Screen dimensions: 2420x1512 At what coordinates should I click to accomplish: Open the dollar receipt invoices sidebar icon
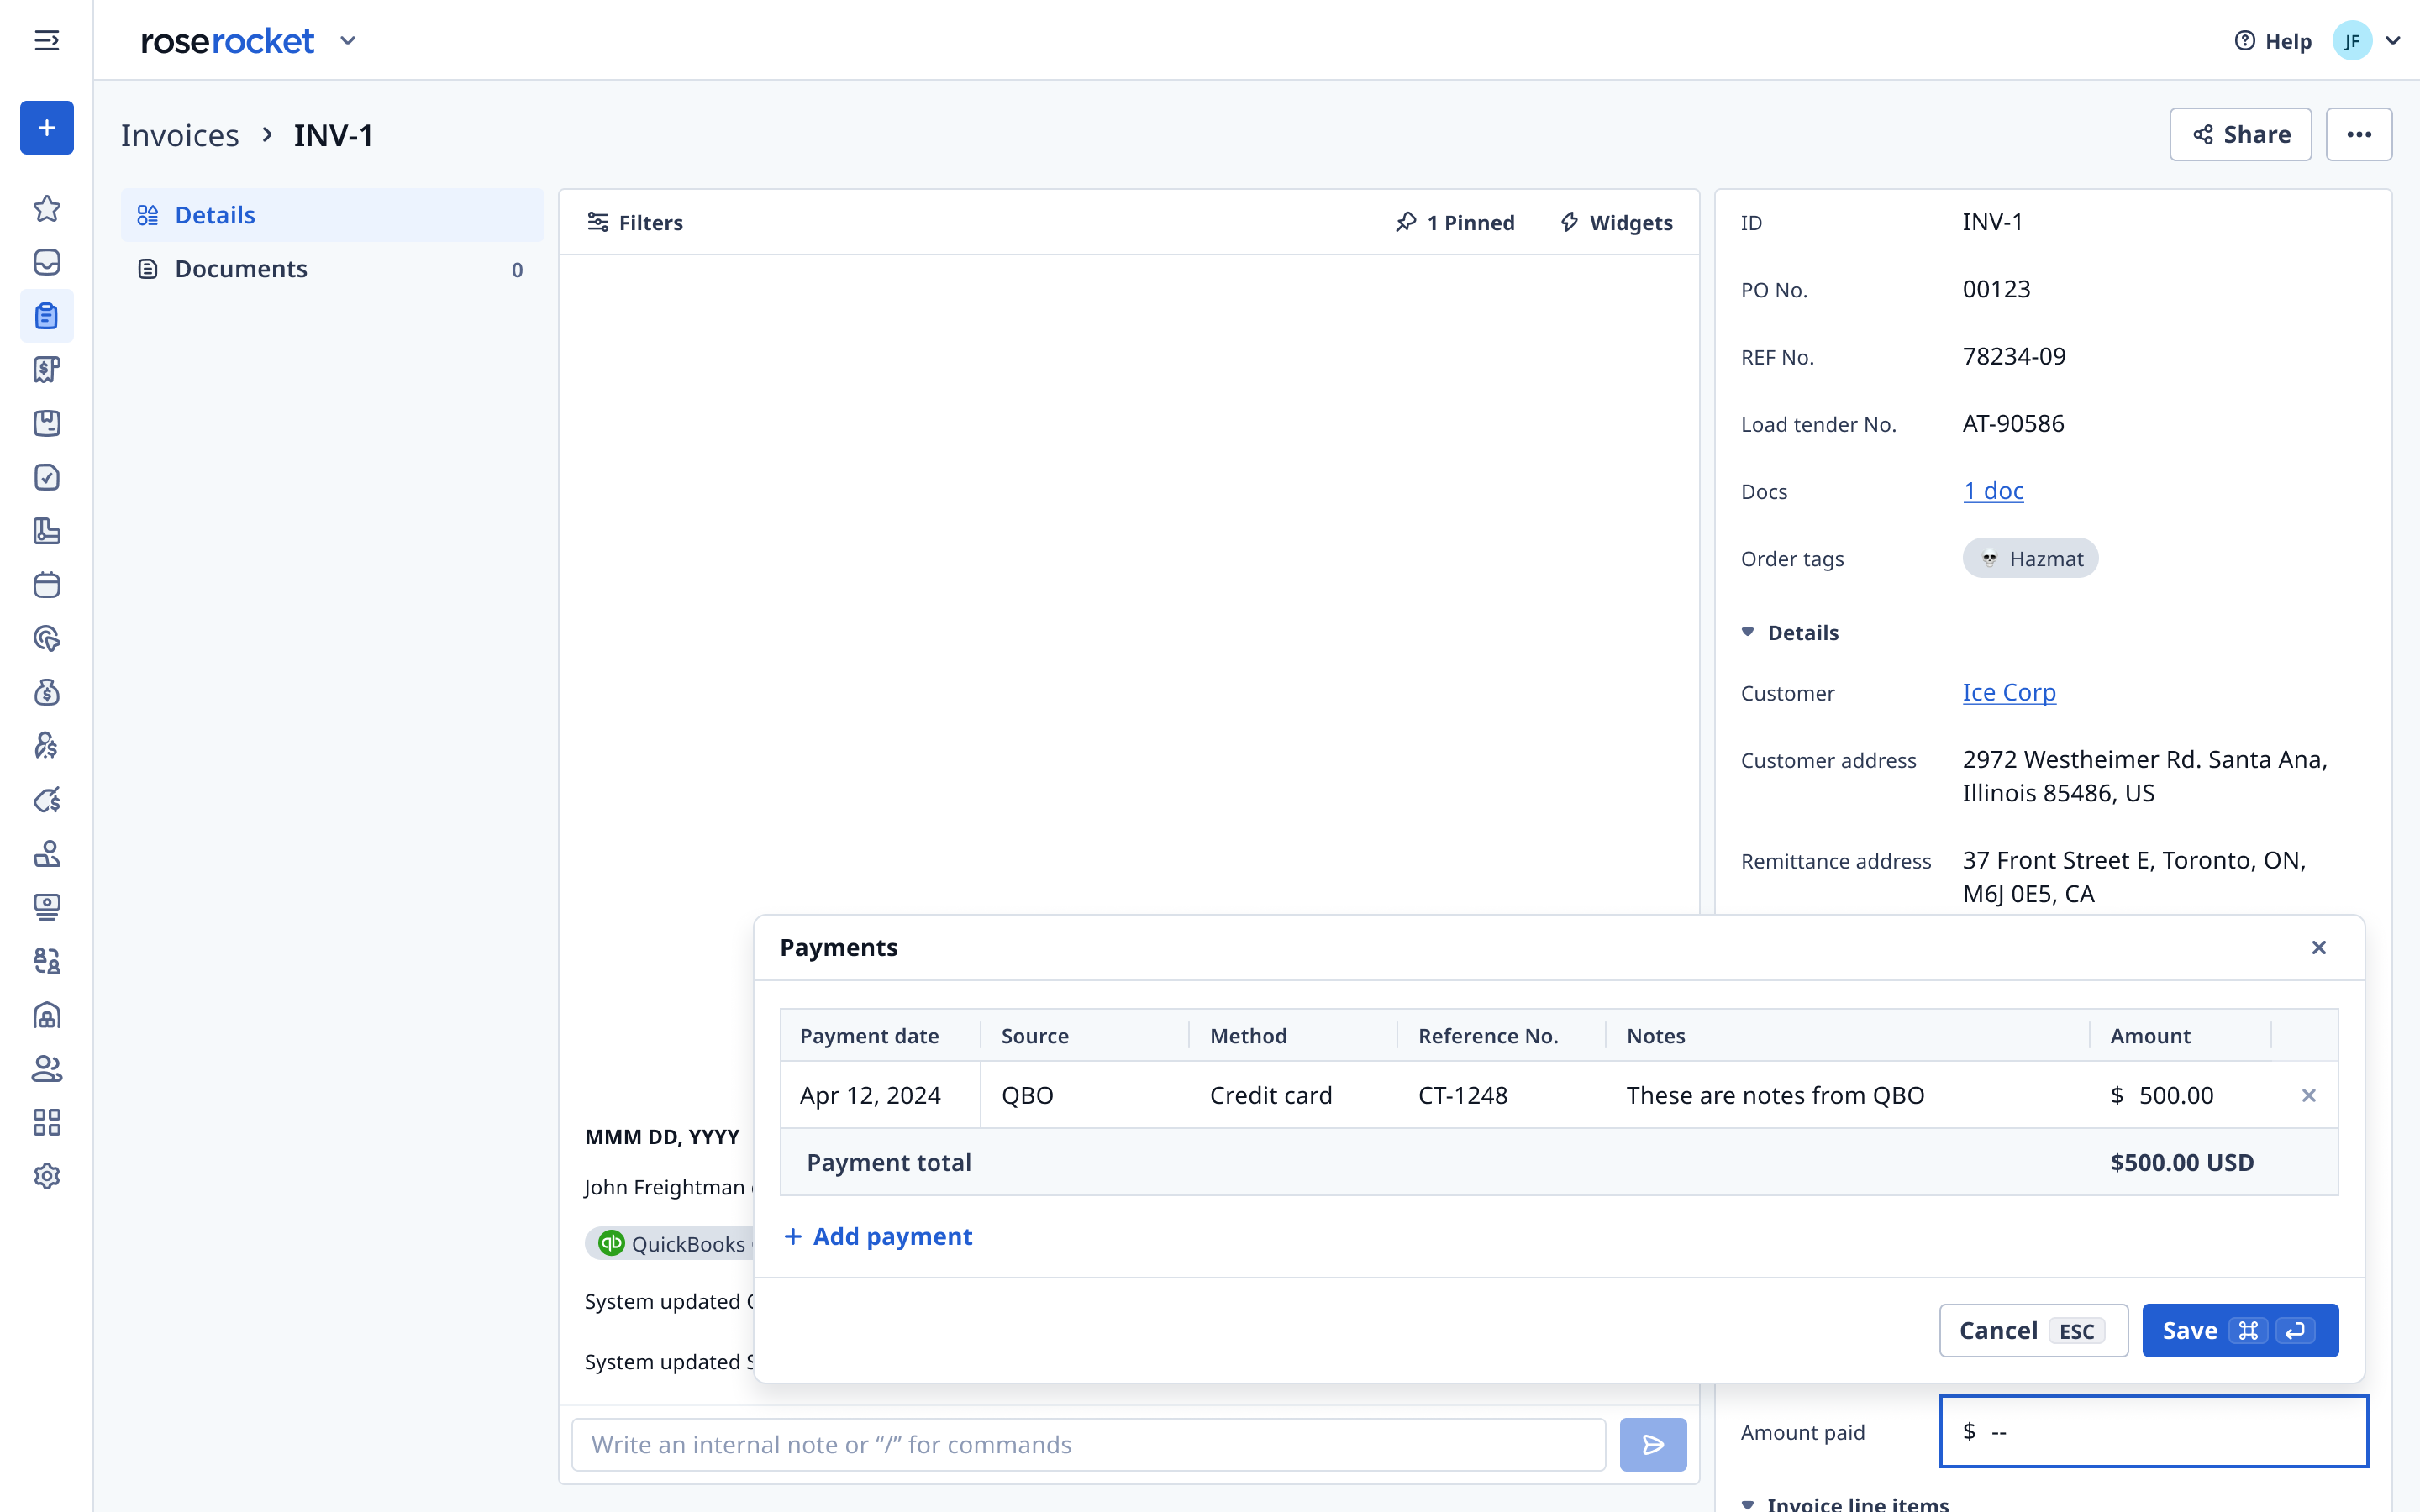[47, 370]
